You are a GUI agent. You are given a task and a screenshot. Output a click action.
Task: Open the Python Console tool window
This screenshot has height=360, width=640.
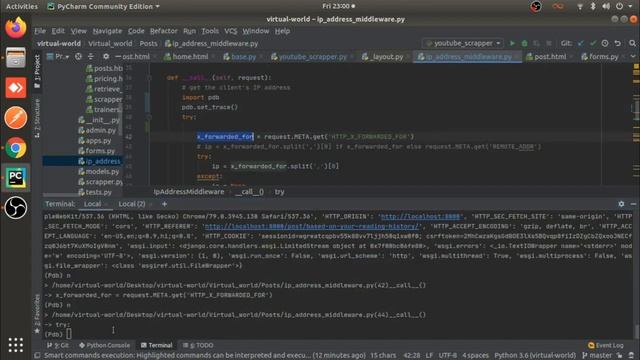point(104,345)
